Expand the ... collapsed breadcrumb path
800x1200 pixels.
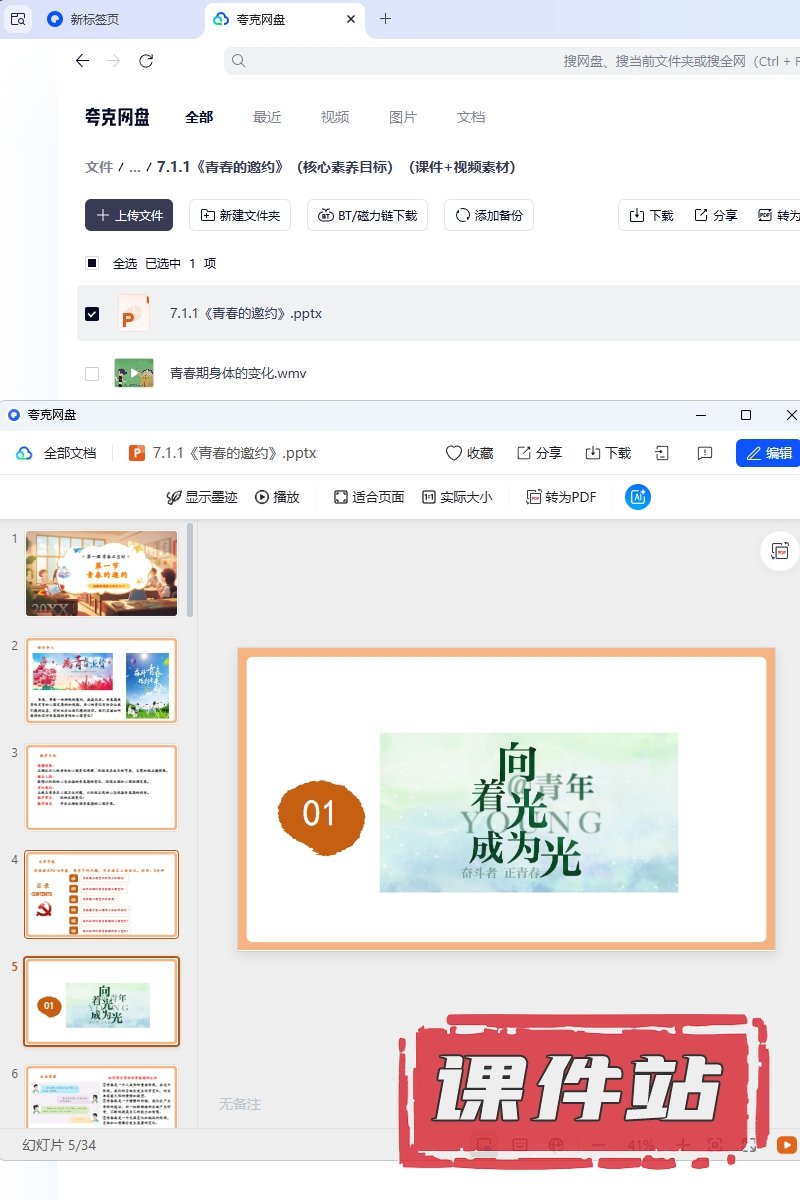pyautogui.click(x=135, y=168)
